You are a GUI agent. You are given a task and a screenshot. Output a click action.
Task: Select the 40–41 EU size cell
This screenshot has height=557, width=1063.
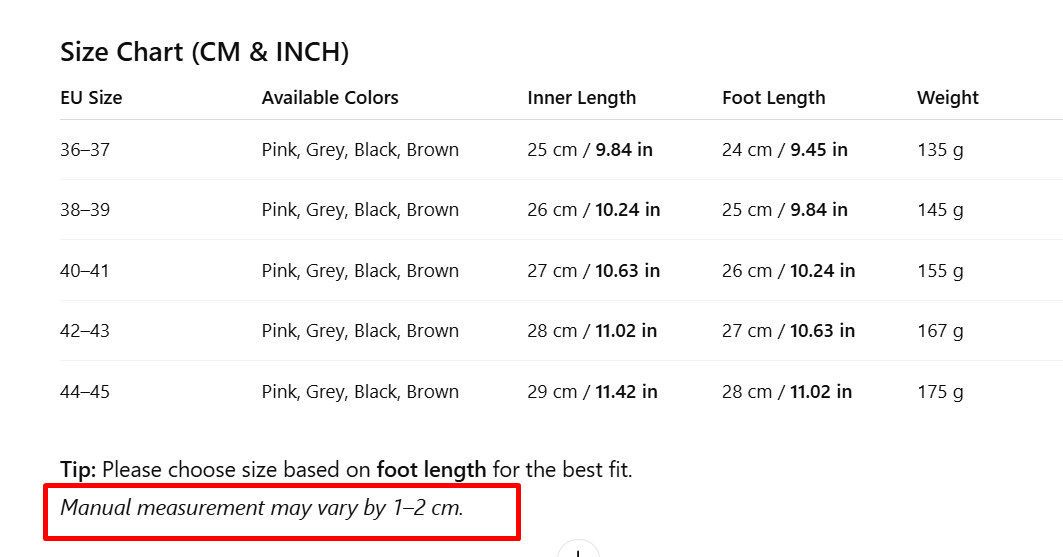click(85, 271)
